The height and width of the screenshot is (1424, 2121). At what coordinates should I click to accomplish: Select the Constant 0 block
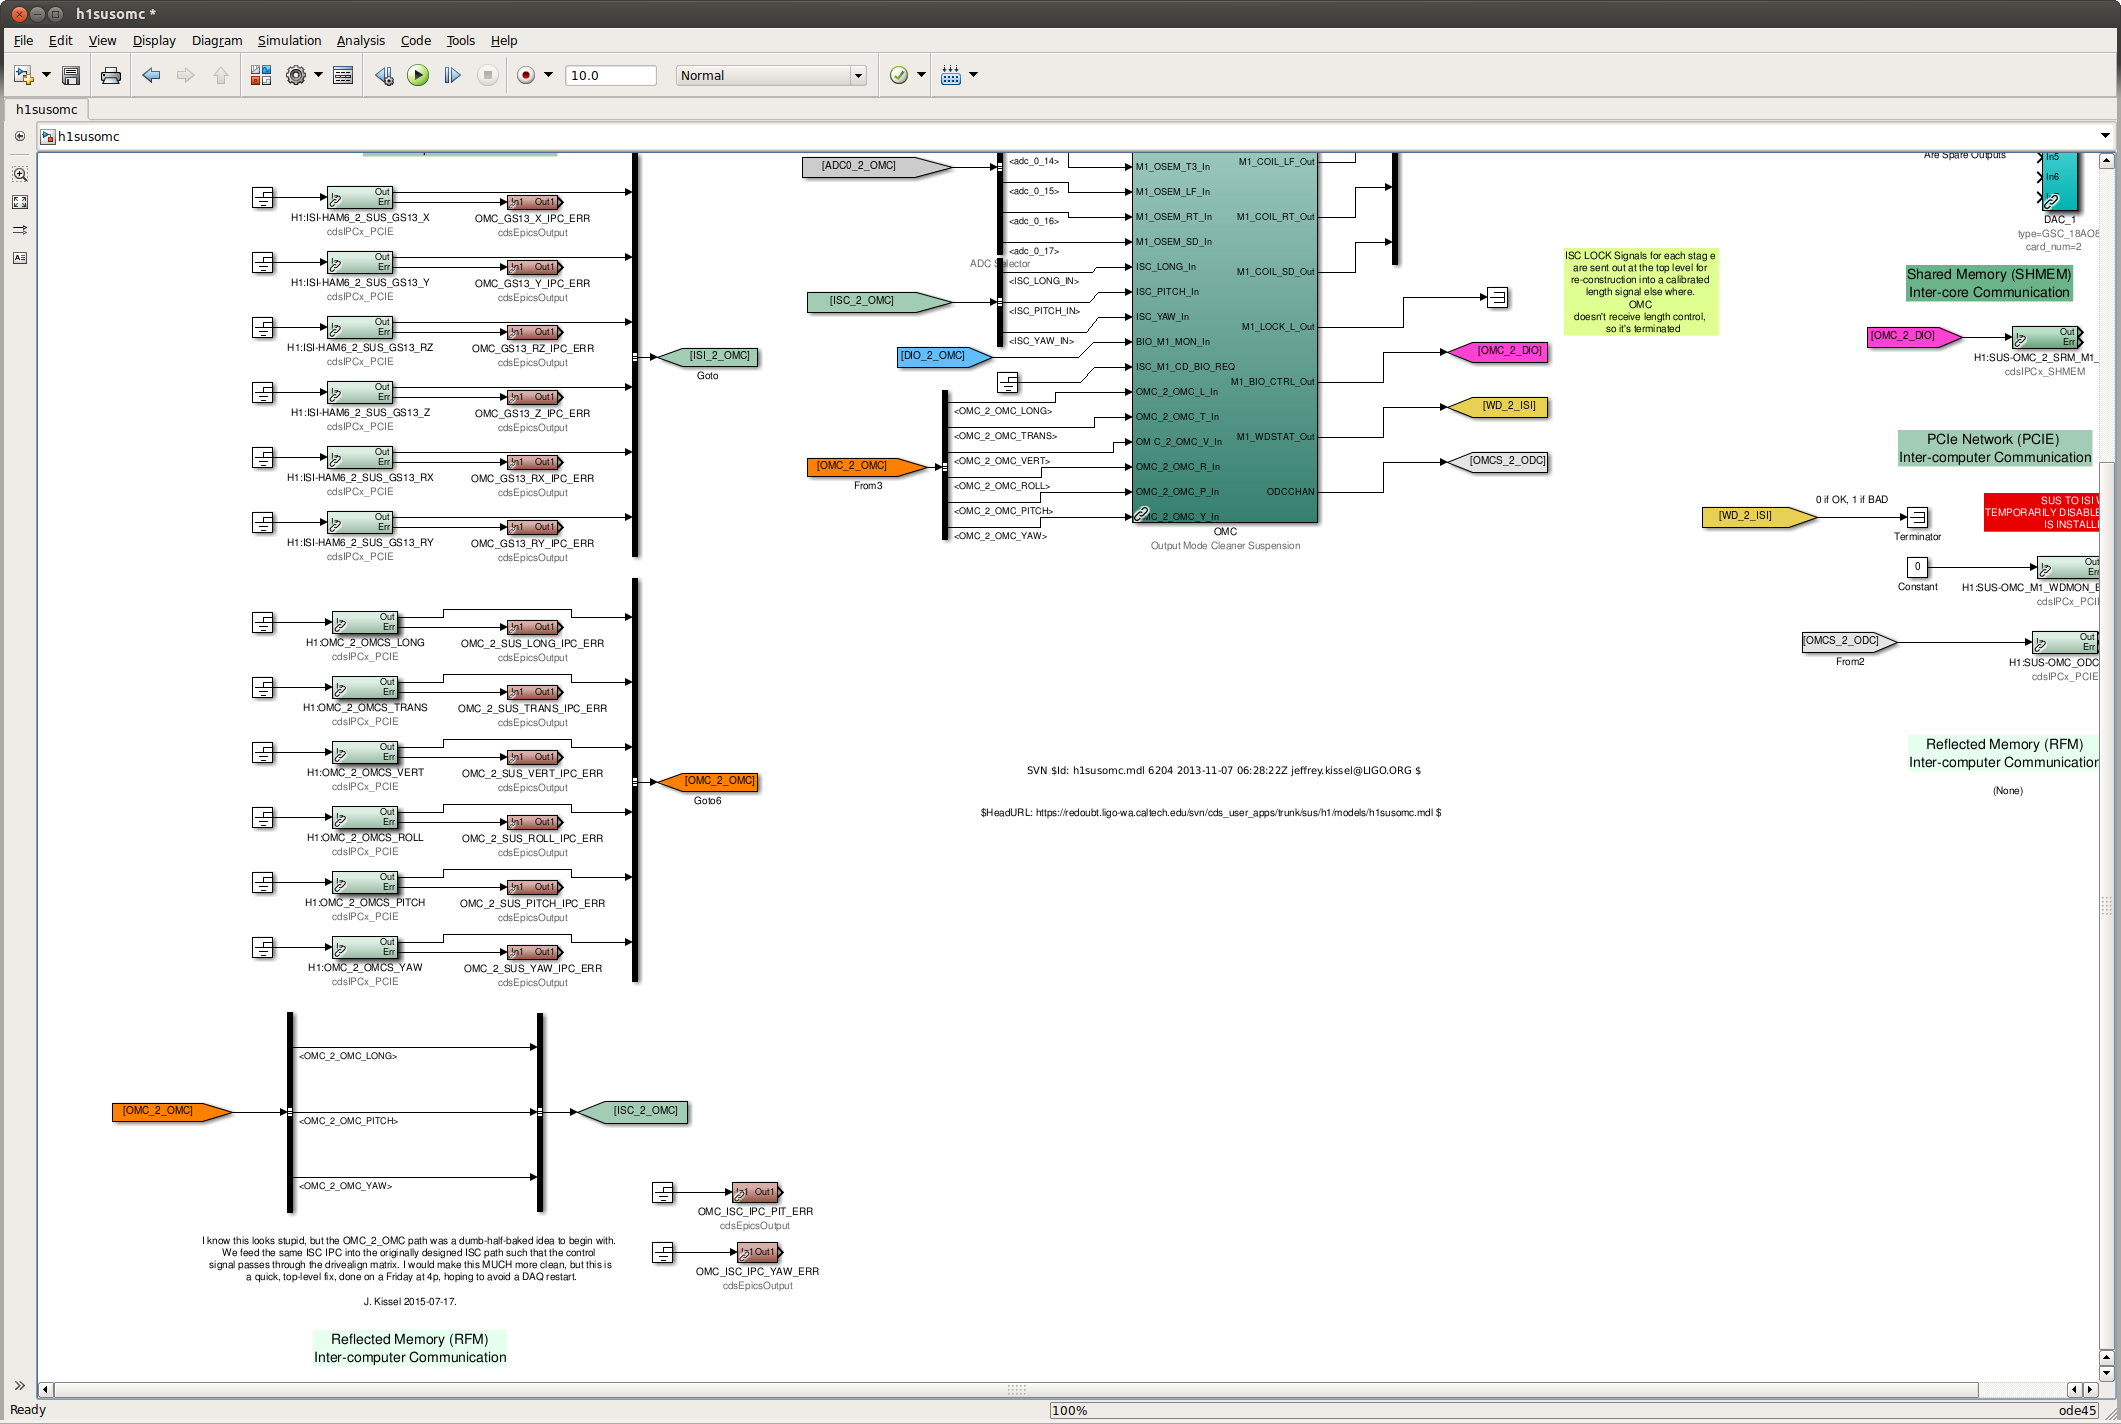[1917, 567]
